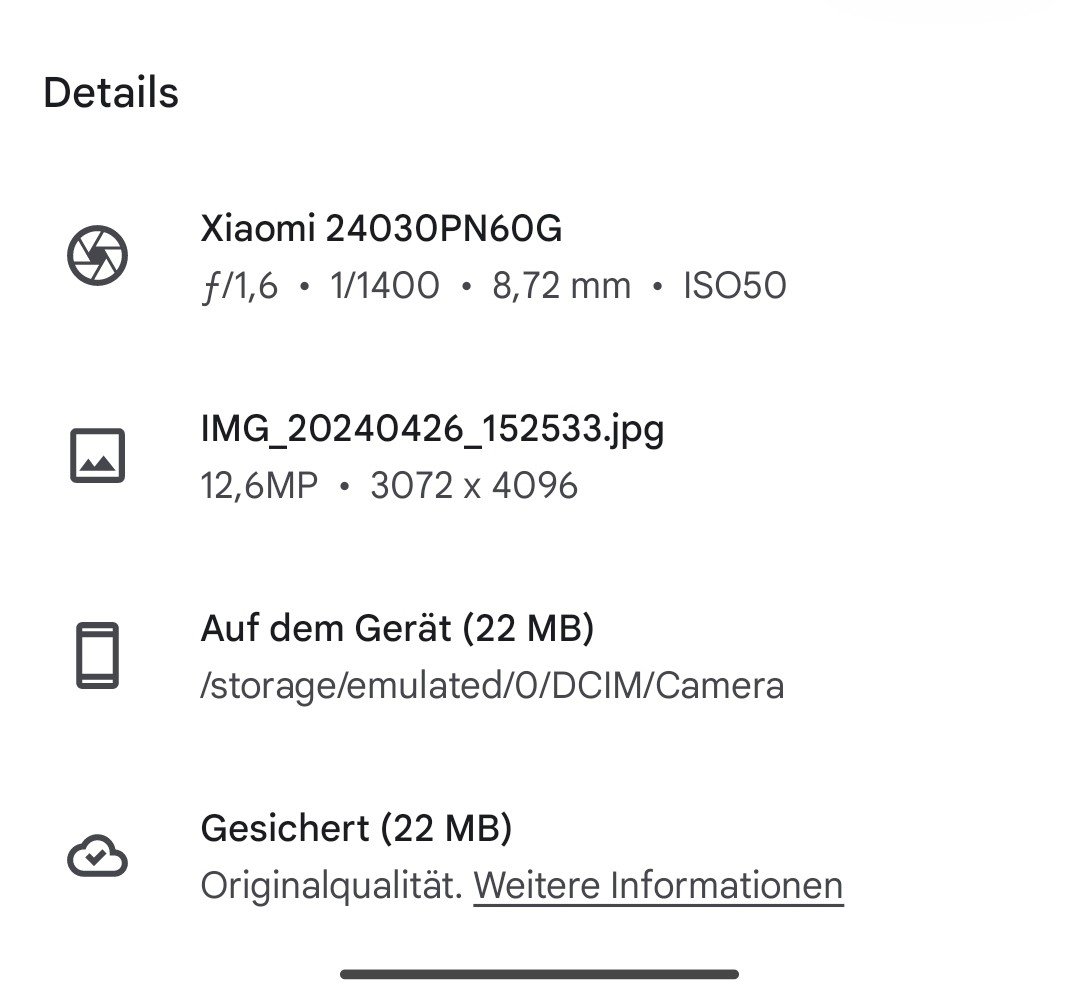The height and width of the screenshot is (998, 1080).
Task: Tap the camera aperture icon
Action: tap(97, 256)
